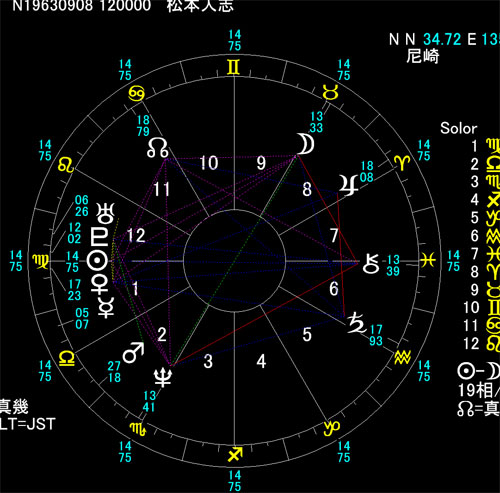Select the yellow Aries sign glyph
This screenshot has height=493, width=500.
(402, 163)
